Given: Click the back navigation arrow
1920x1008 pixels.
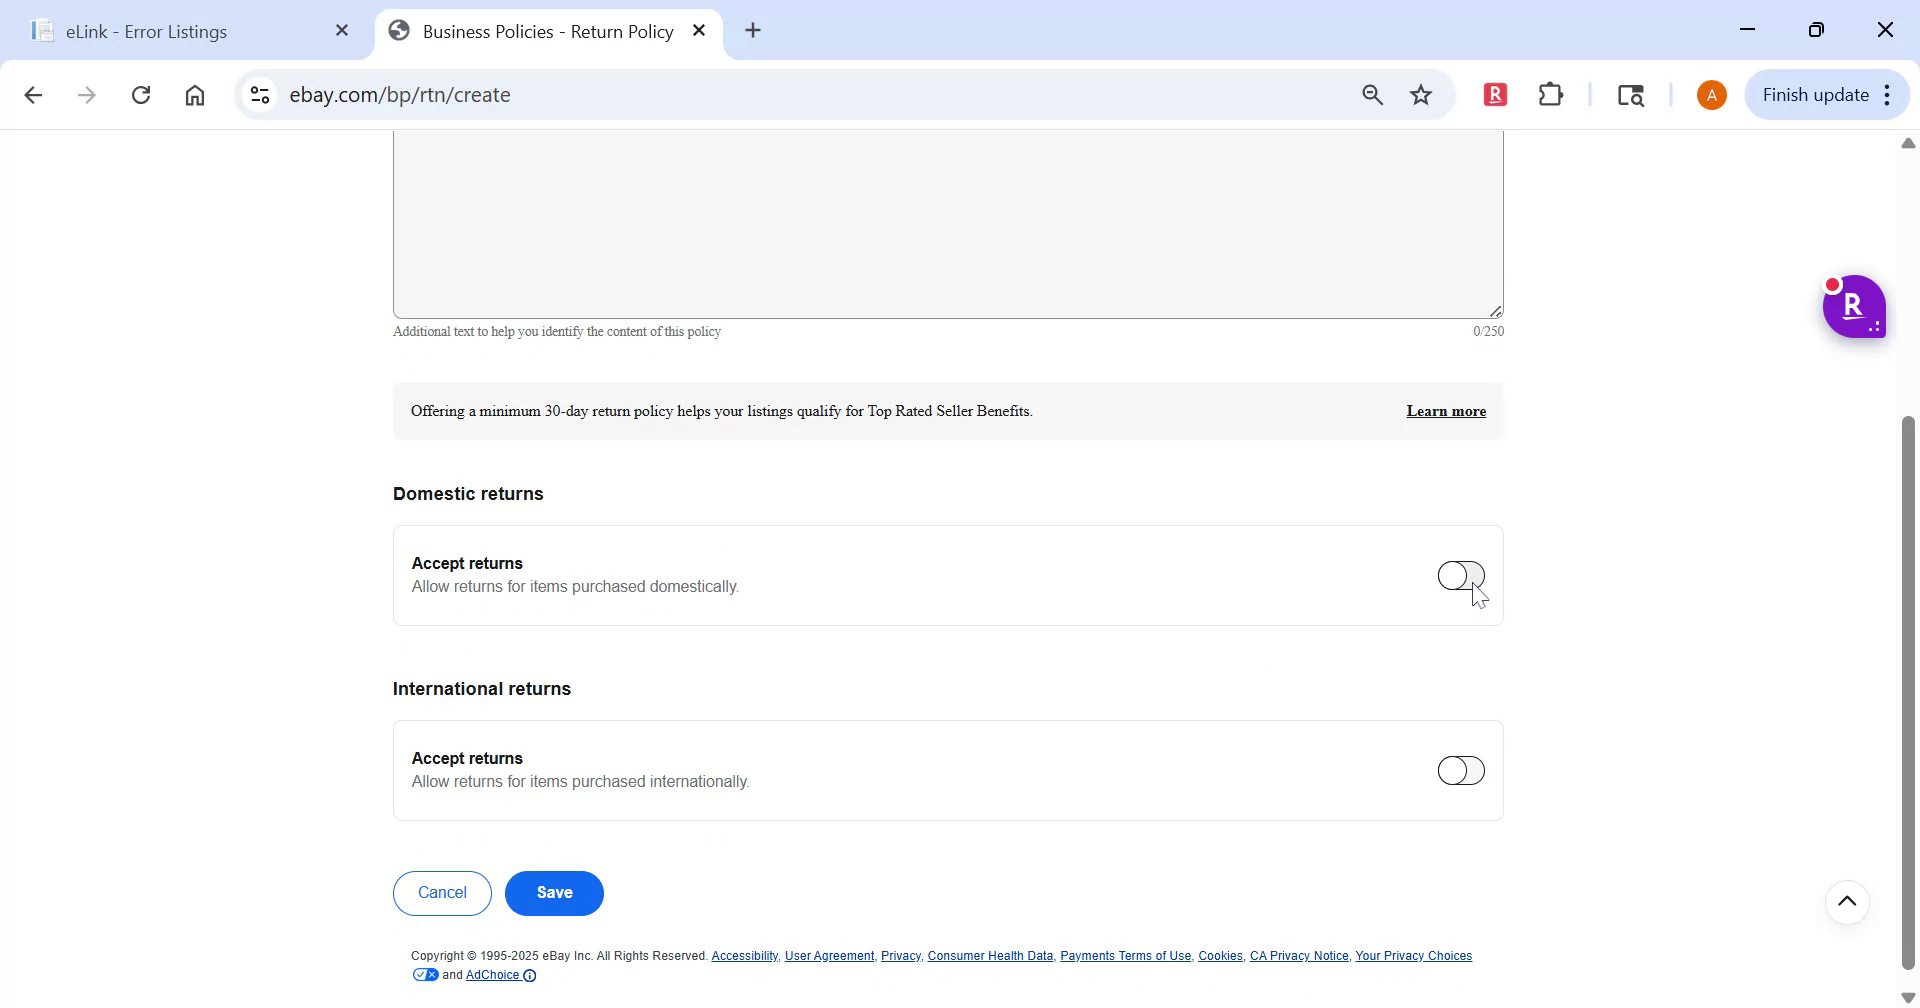Looking at the screenshot, I should pos(33,94).
